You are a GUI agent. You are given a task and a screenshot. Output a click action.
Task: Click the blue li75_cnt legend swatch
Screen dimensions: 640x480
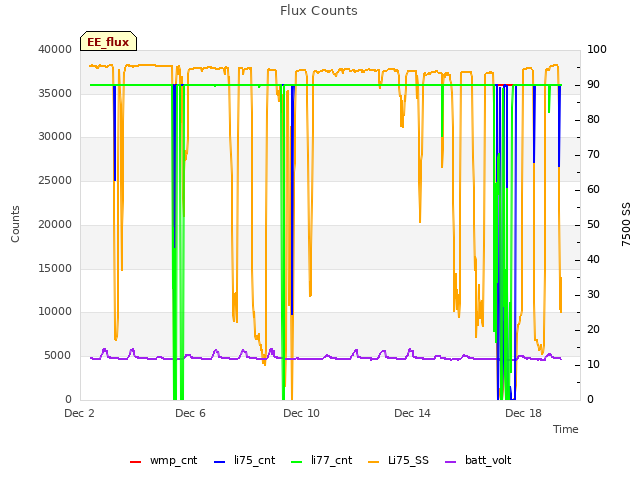pos(220,462)
